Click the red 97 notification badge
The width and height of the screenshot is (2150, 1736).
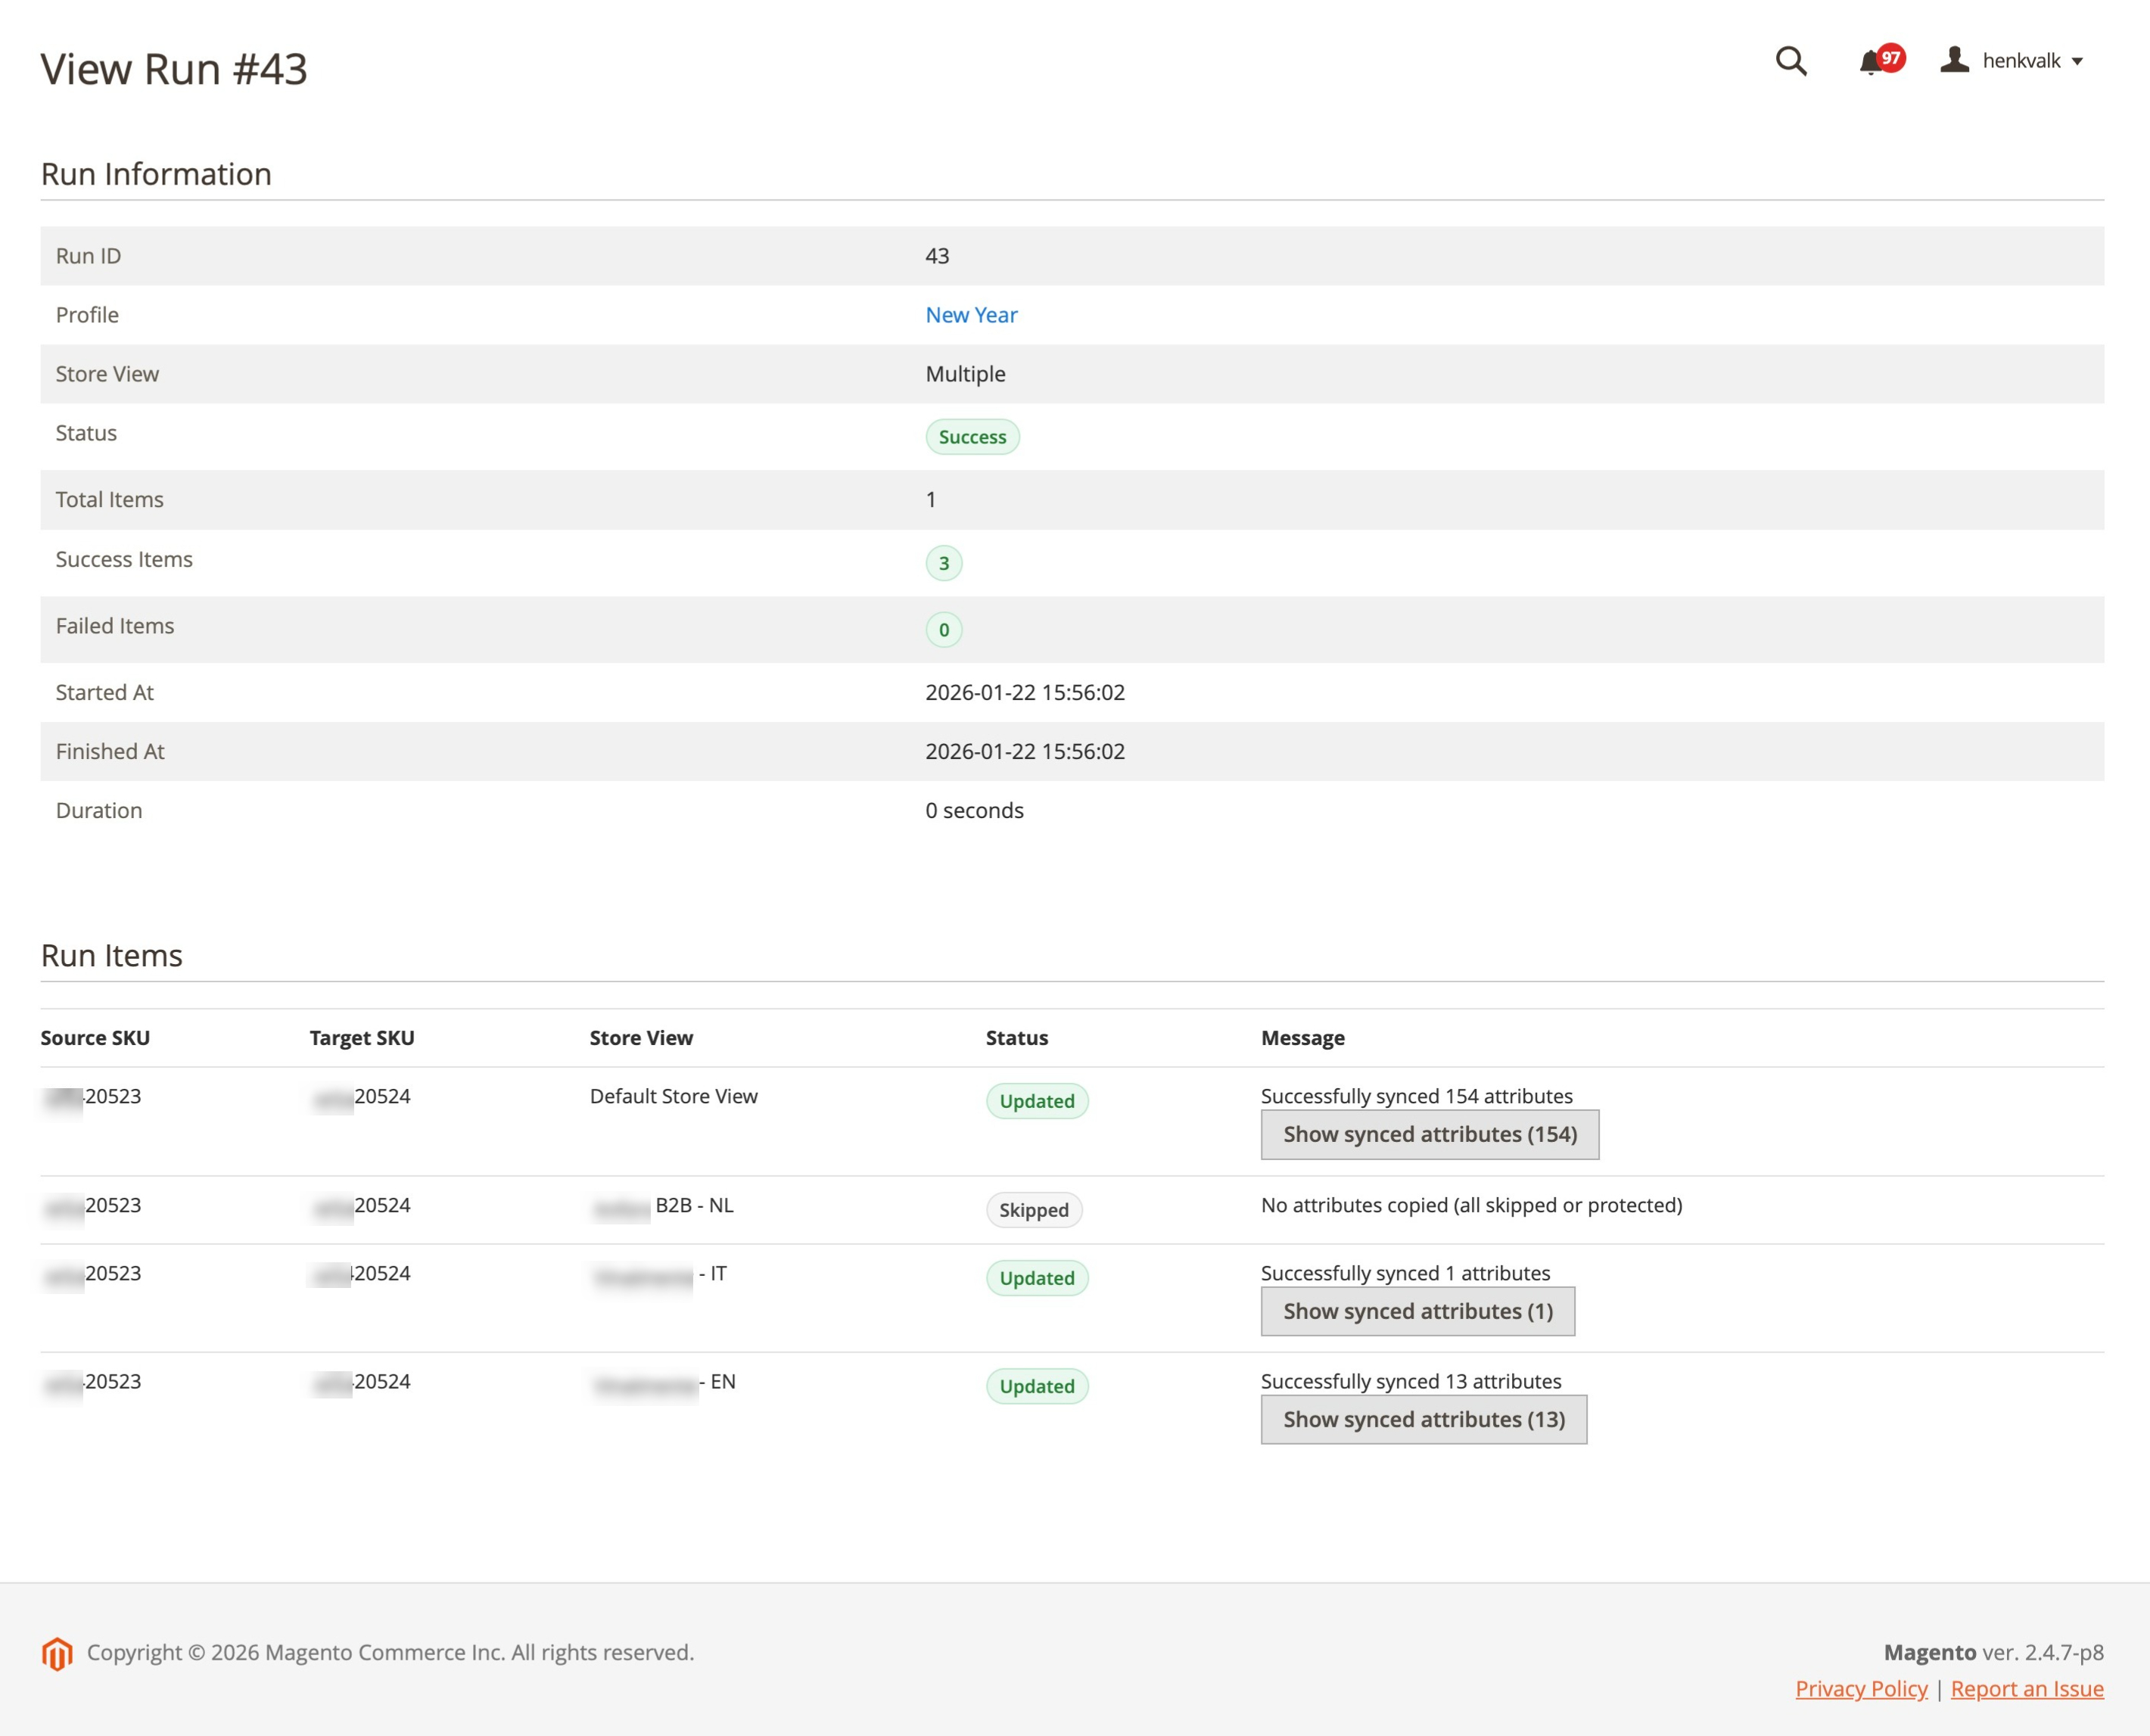pos(1890,57)
